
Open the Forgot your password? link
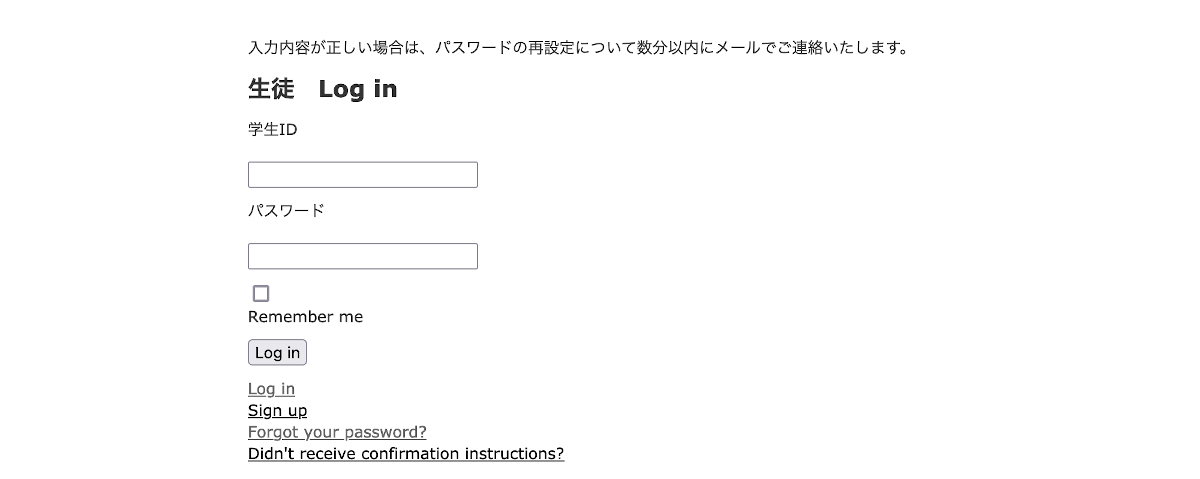337,432
